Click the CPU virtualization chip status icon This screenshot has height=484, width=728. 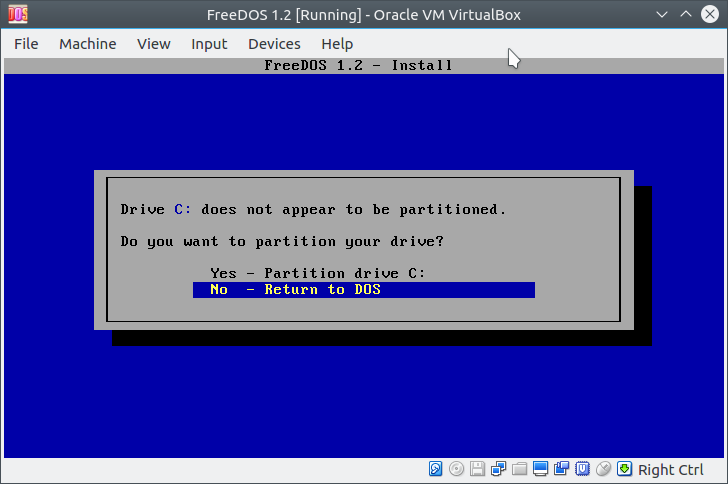582,469
